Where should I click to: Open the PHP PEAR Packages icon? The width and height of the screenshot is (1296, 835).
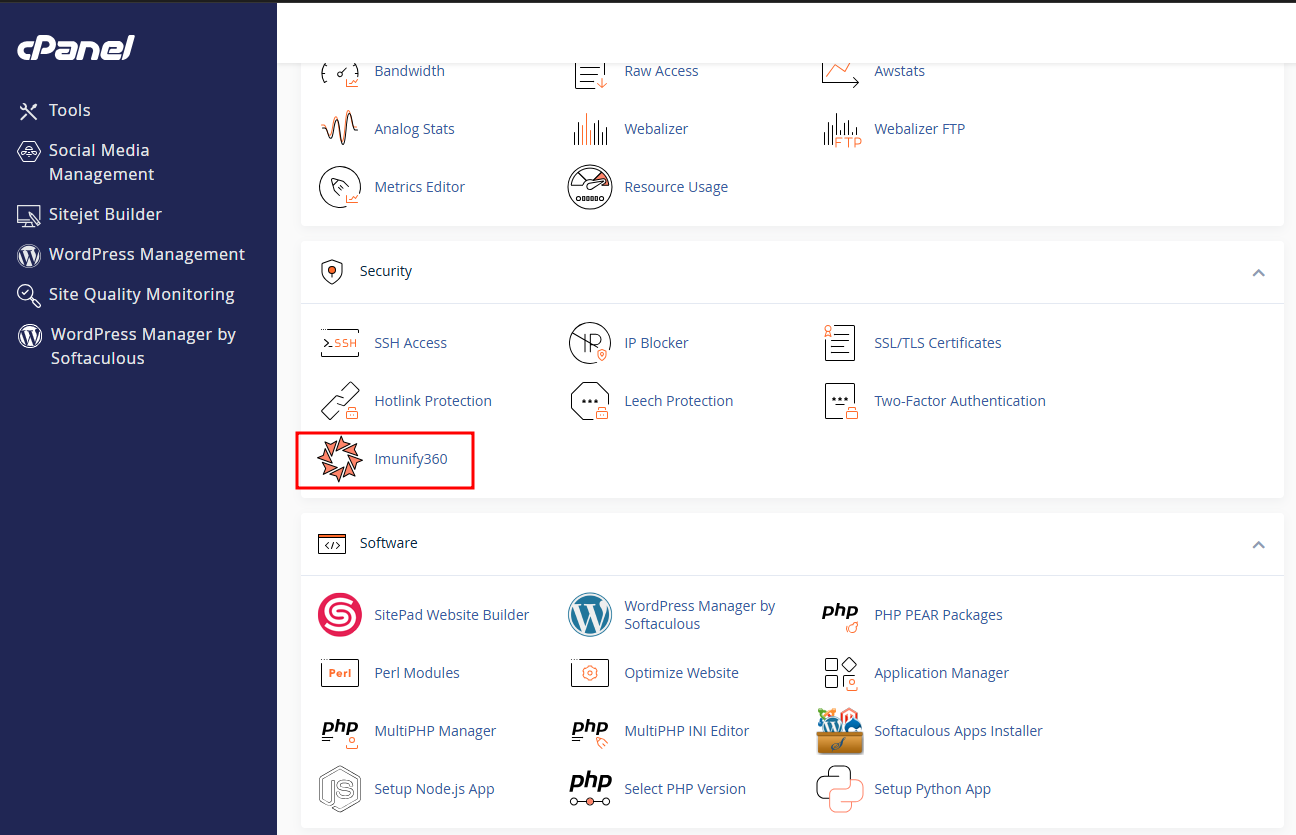(840, 617)
